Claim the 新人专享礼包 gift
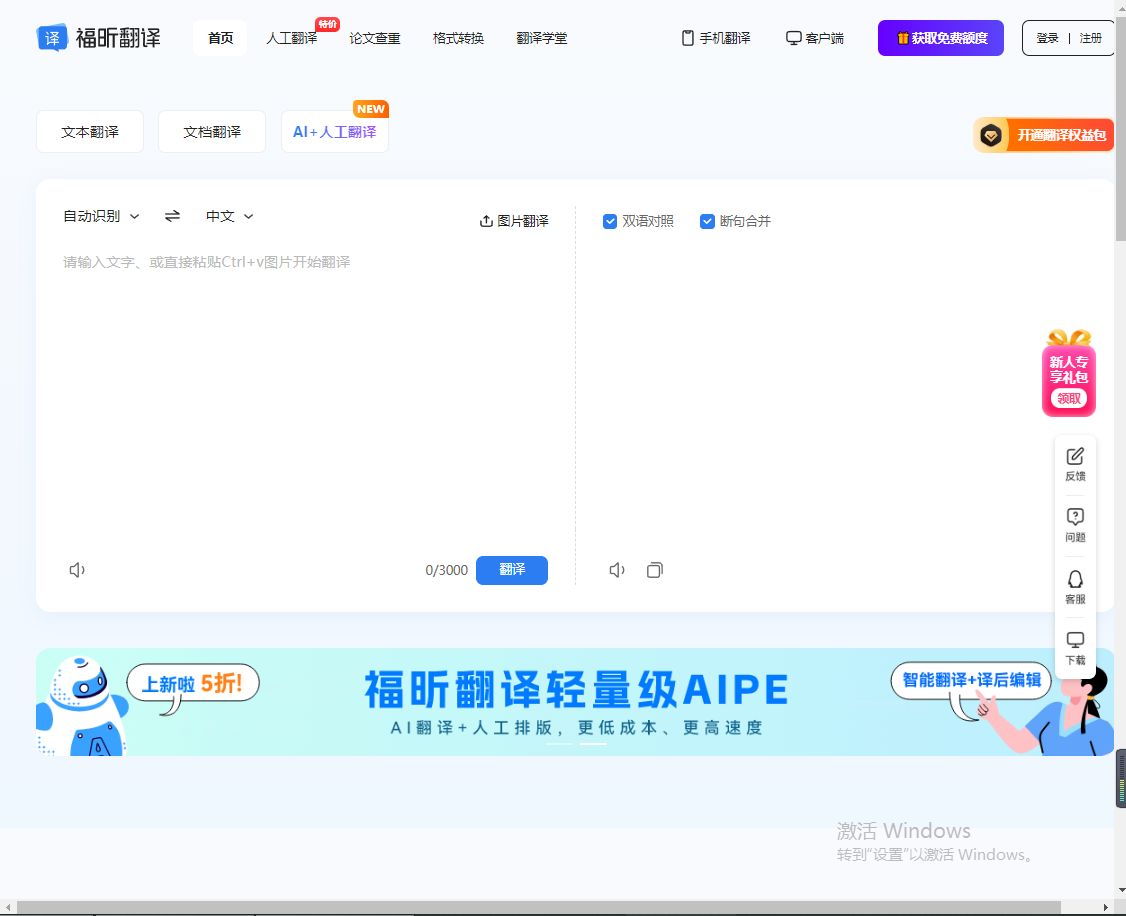The image size is (1126, 916). [x=1069, y=373]
